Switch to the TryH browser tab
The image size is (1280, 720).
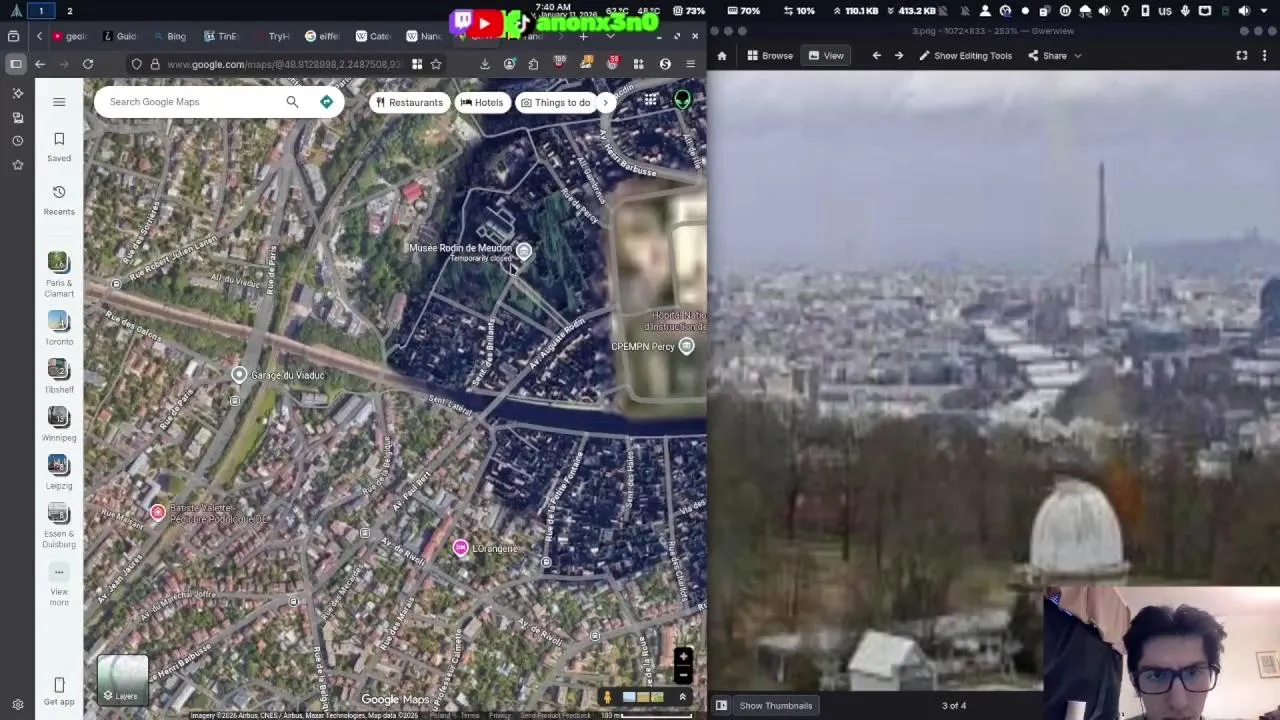[272, 36]
